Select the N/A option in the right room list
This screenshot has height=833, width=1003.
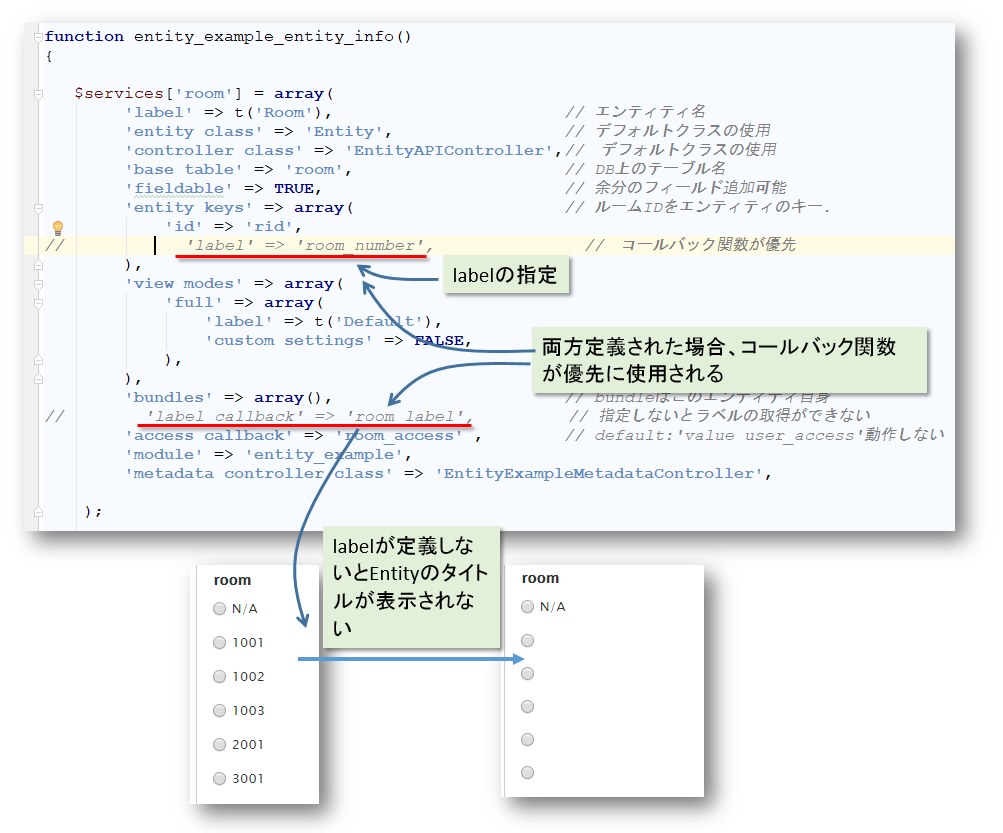click(x=527, y=606)
